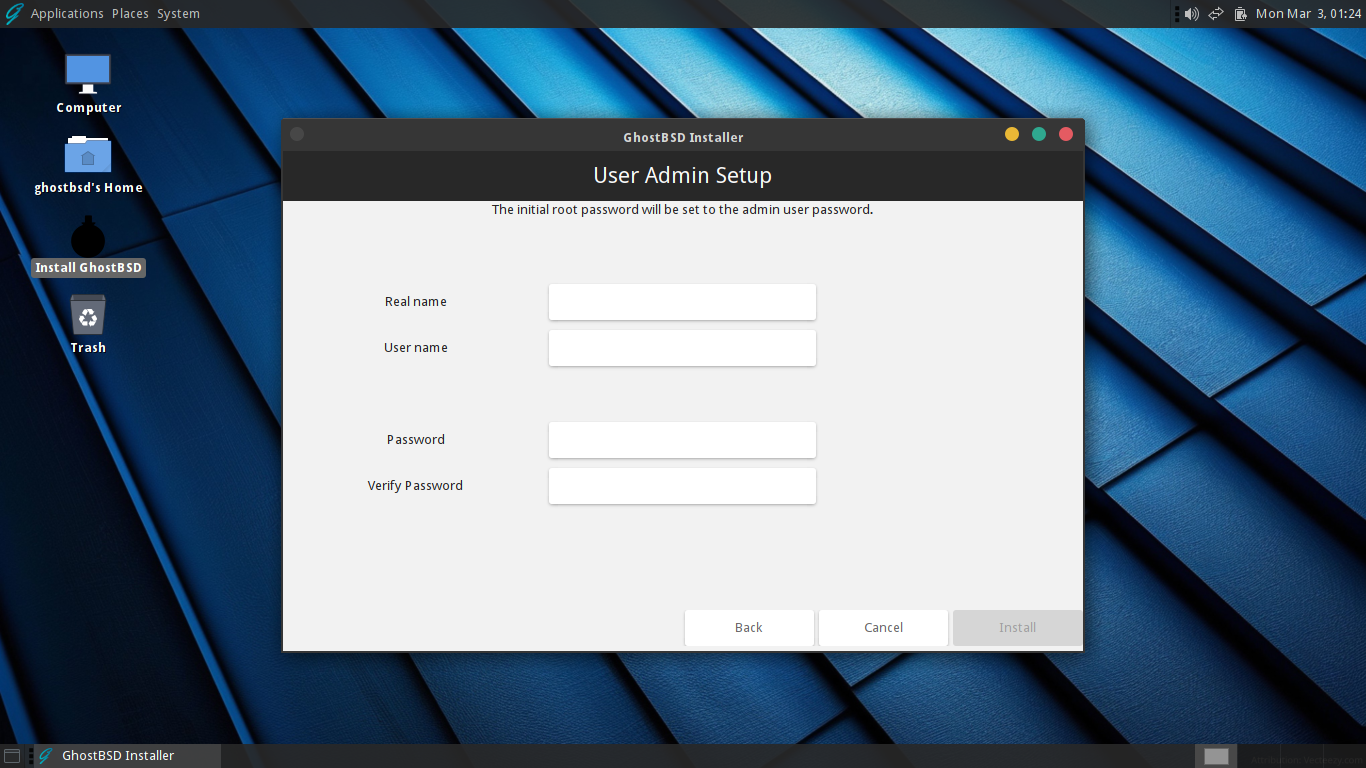
Task: Click the network connection tray icon
Action: [1216, 14]
